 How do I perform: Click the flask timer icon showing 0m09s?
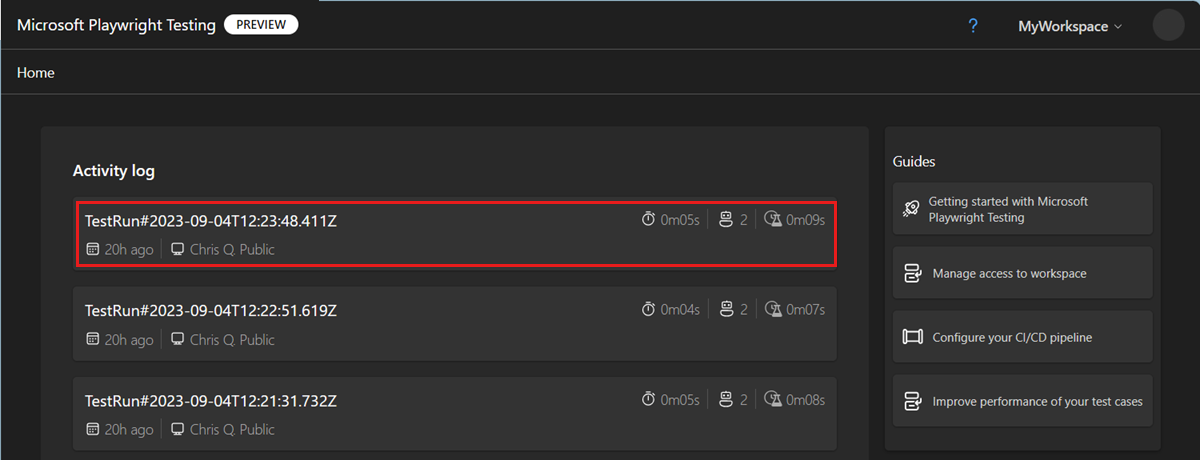point(773,220)
